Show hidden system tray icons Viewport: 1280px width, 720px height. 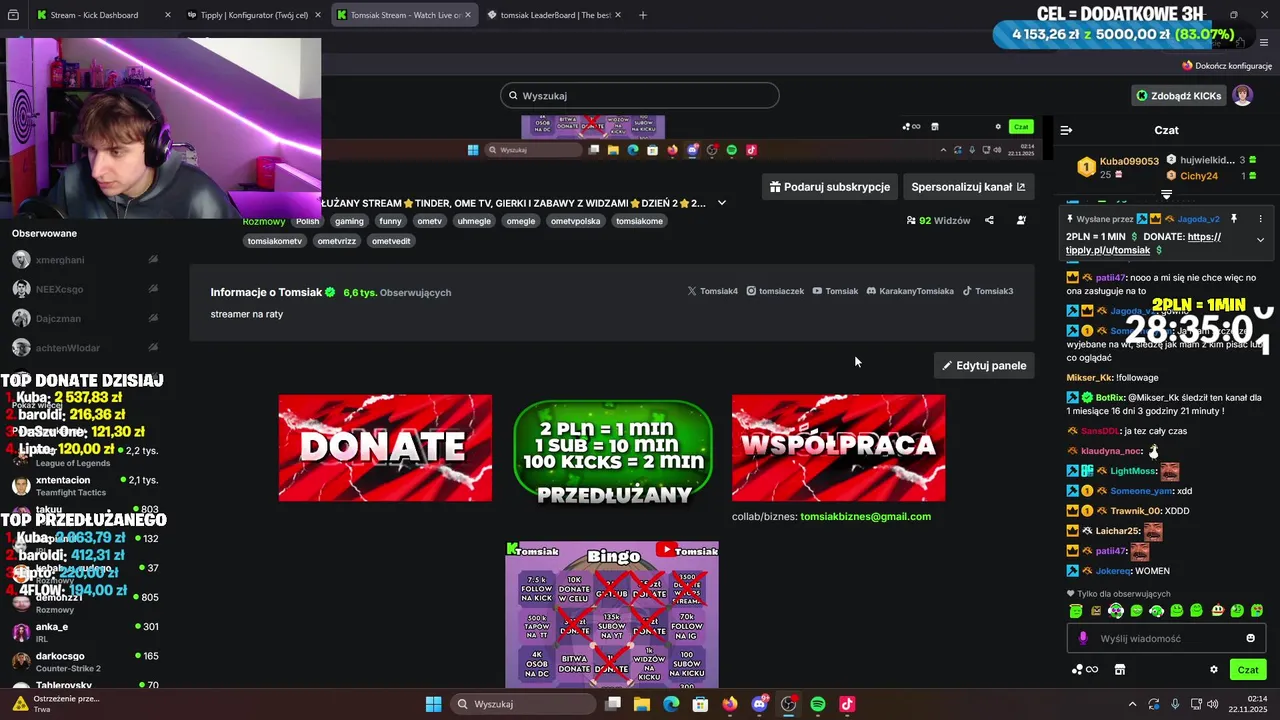coord(1132,704)
